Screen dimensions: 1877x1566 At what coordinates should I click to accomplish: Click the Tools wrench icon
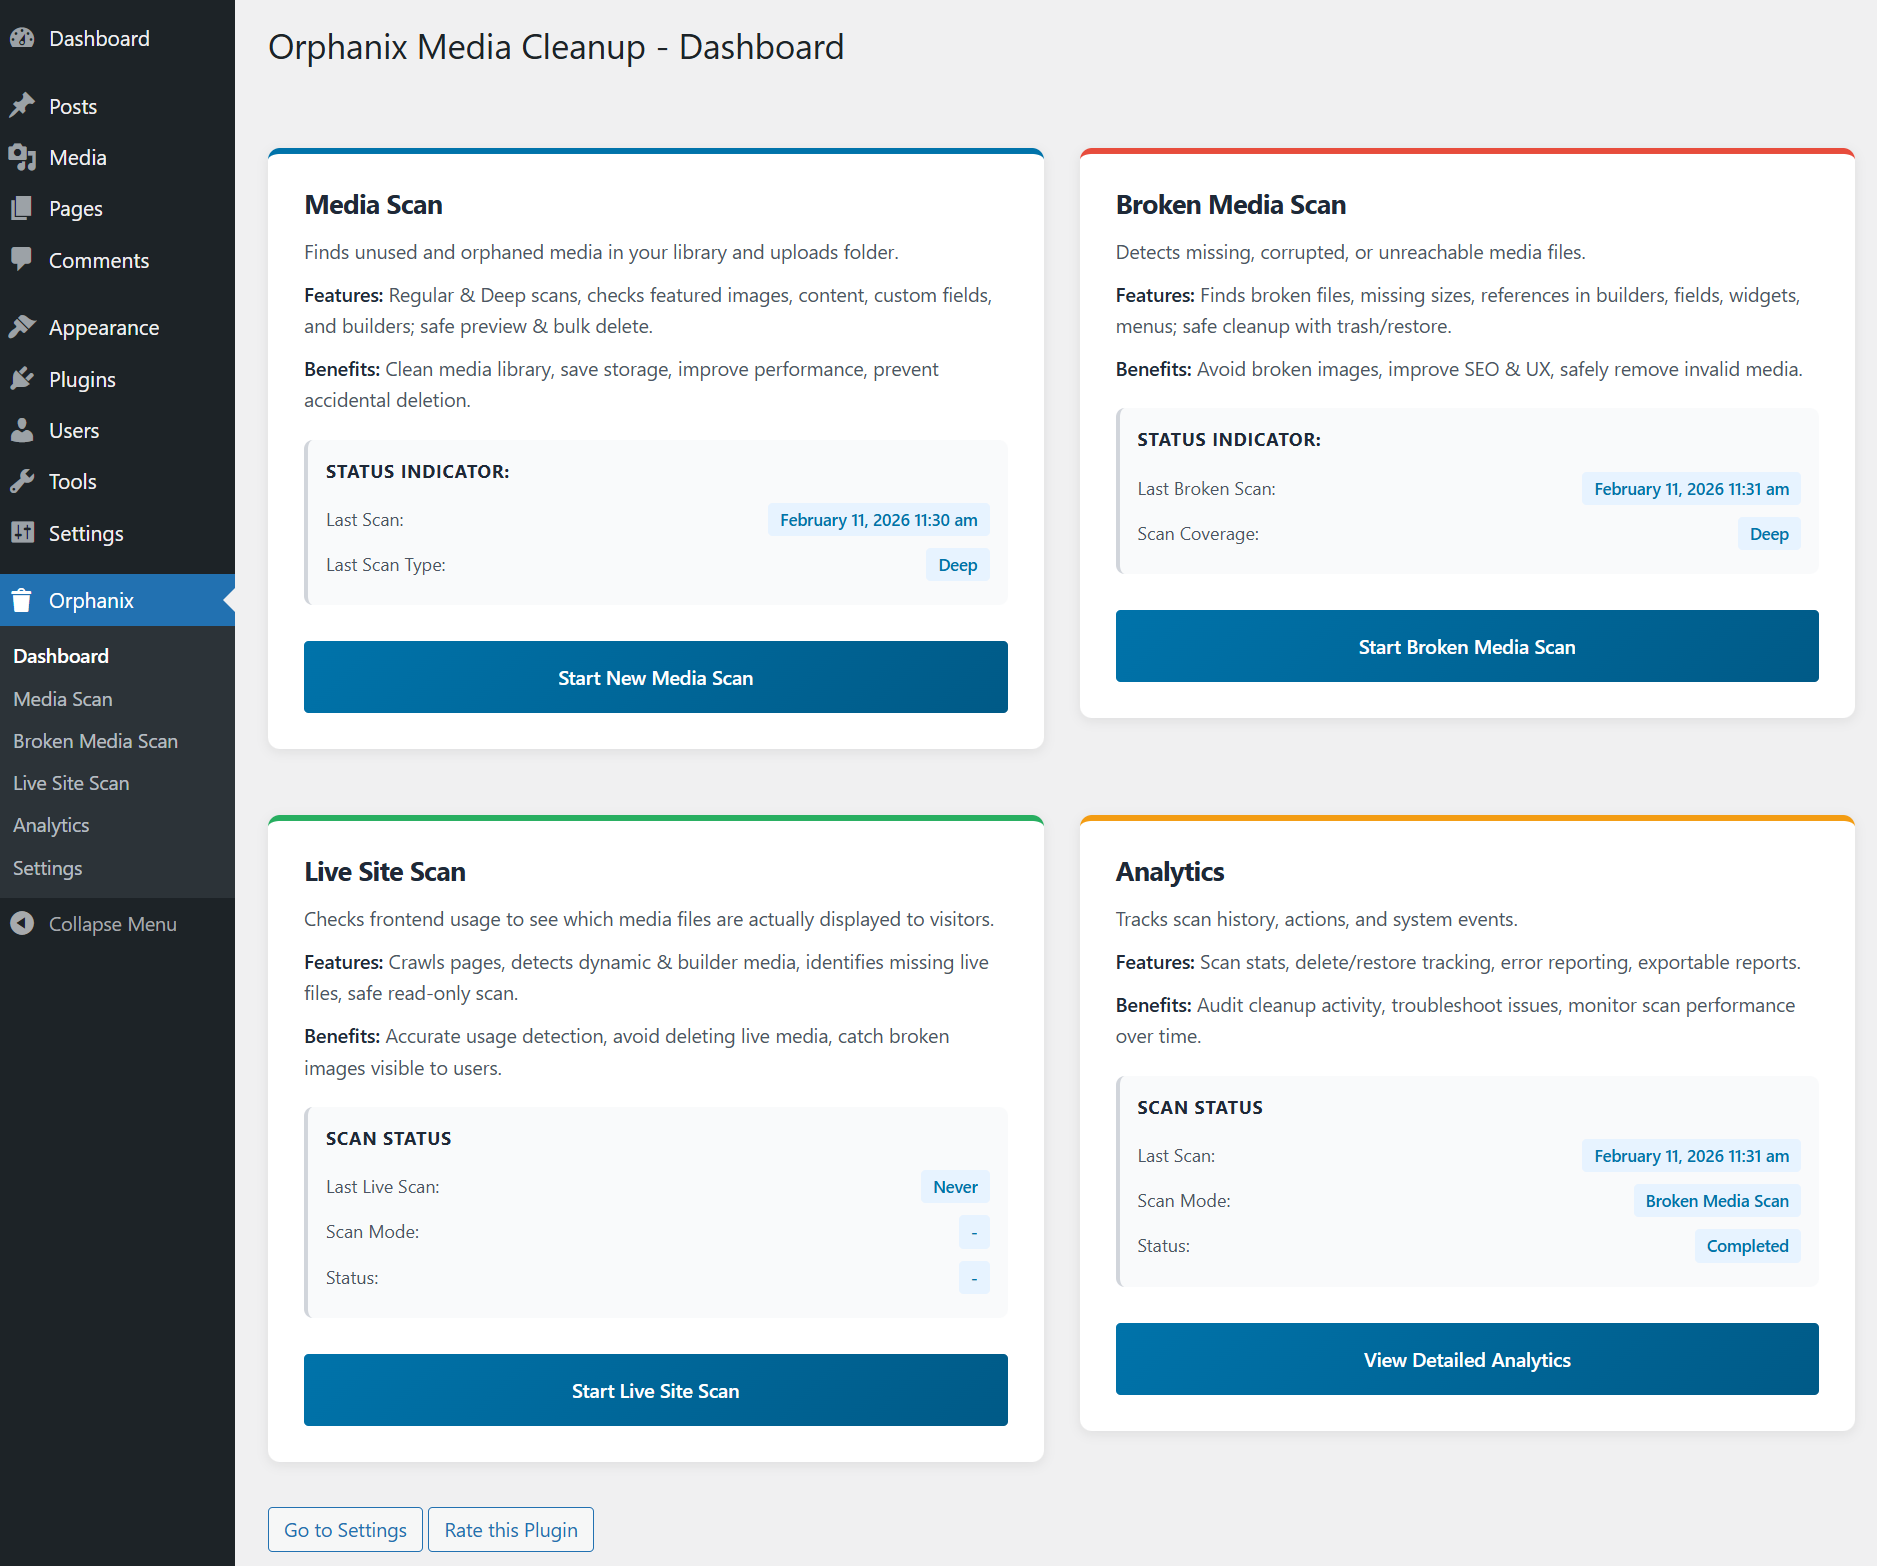coord(22,482)
